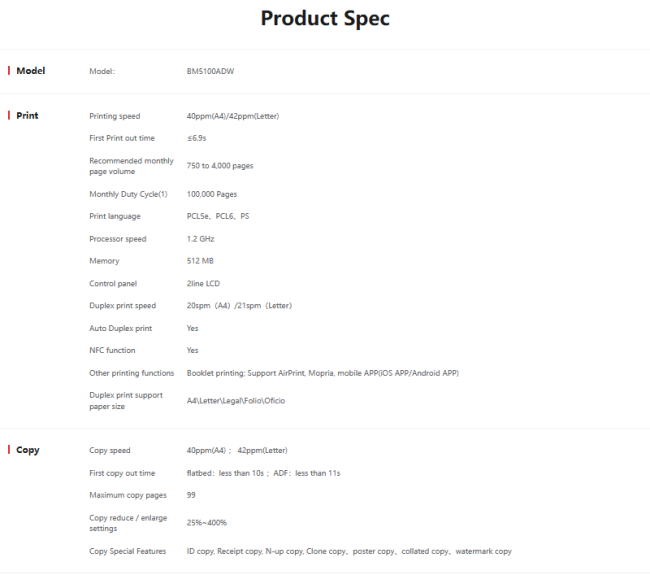The image size is (650, 575).
Task: Click the Monthly Duty Cycle(1) label
Action: pos(128,194)
